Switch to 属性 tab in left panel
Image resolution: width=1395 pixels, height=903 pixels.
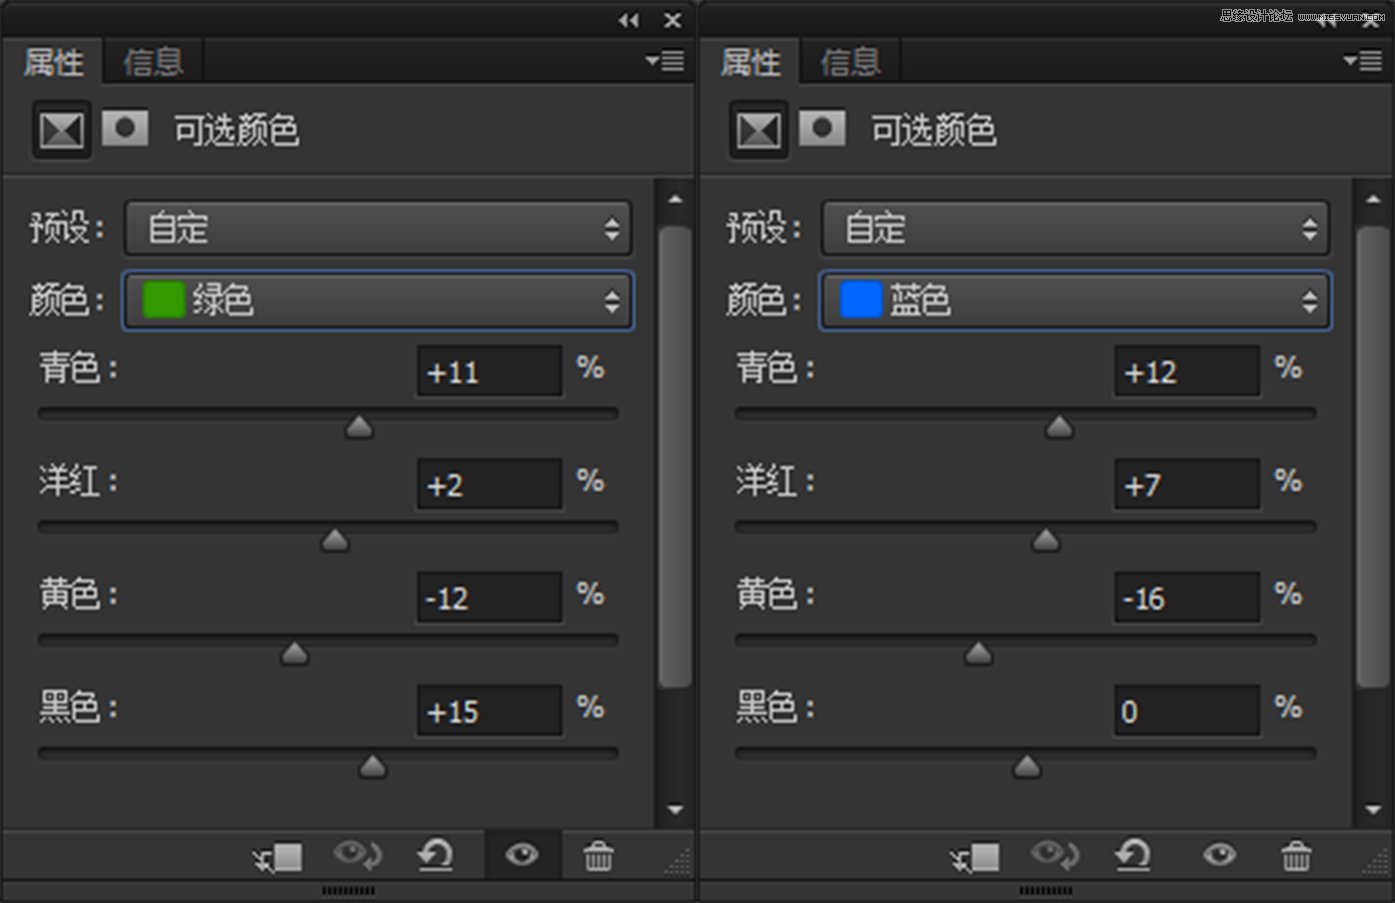54,62
